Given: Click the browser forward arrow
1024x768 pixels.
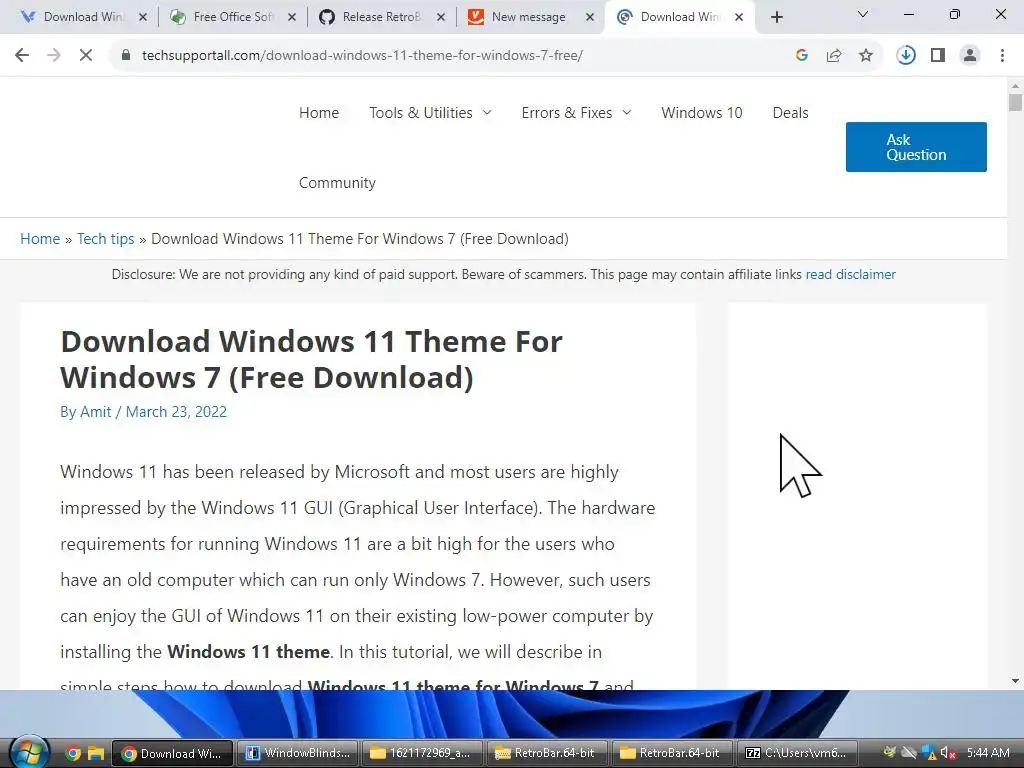Looking at the screenshot, I should 54,56.
